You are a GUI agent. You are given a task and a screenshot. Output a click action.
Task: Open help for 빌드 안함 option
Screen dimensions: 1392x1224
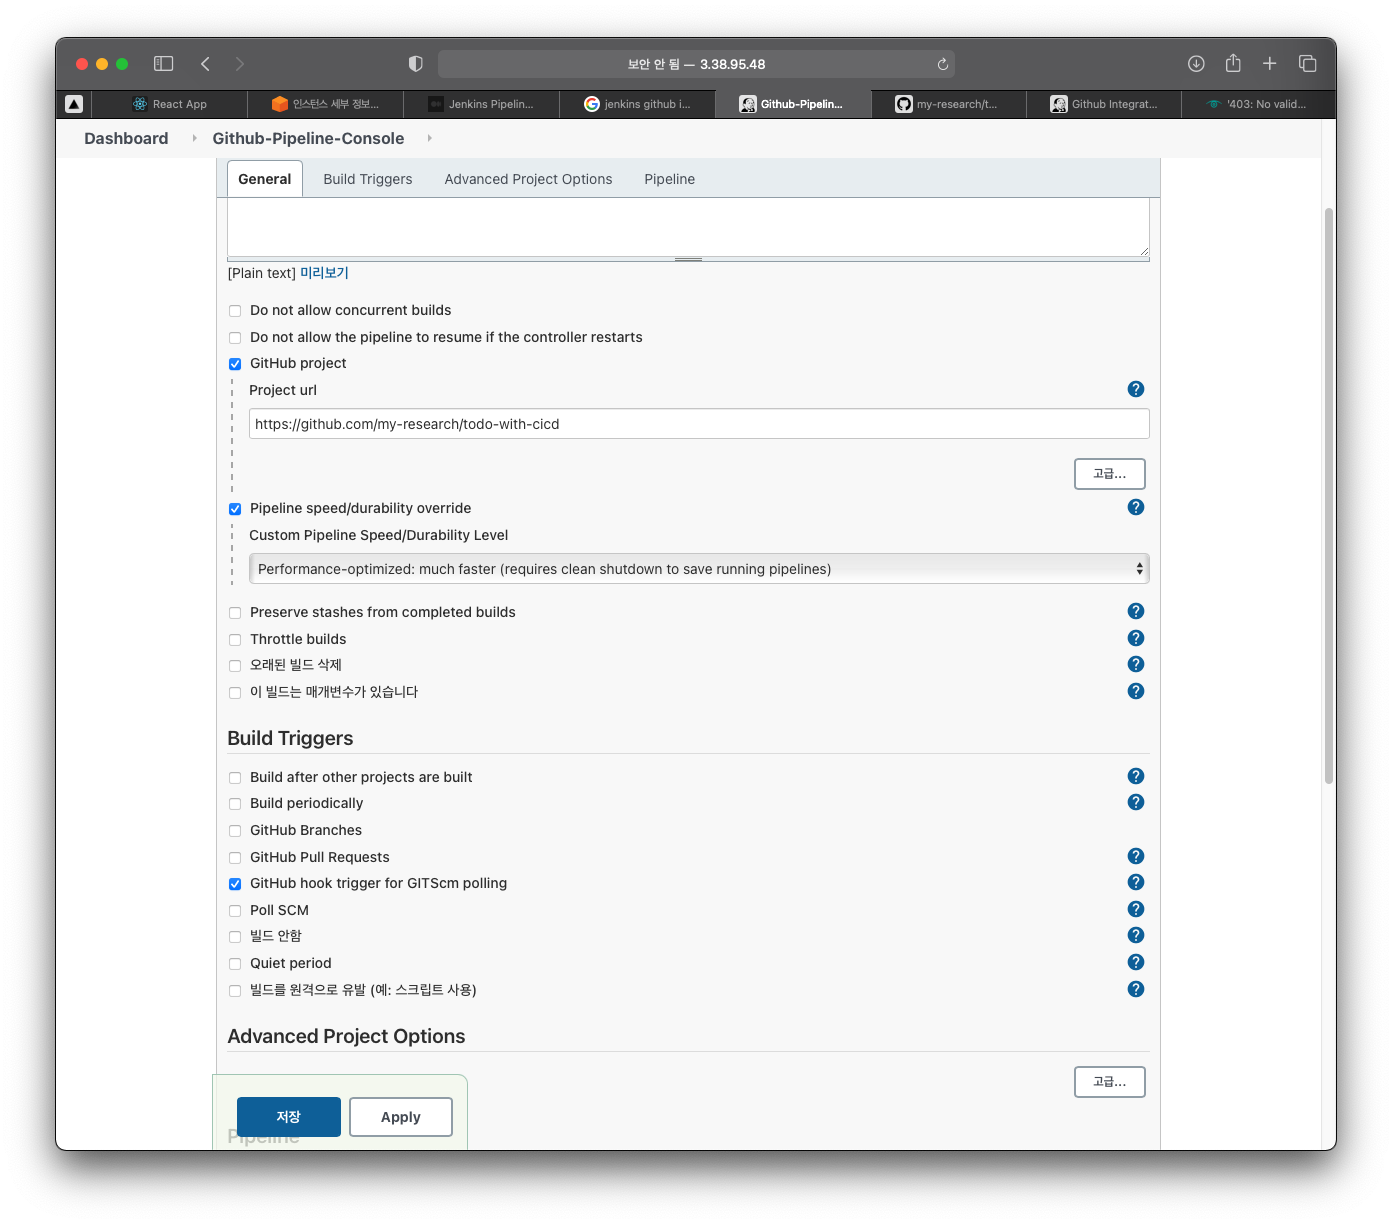tap(1135, 935)
